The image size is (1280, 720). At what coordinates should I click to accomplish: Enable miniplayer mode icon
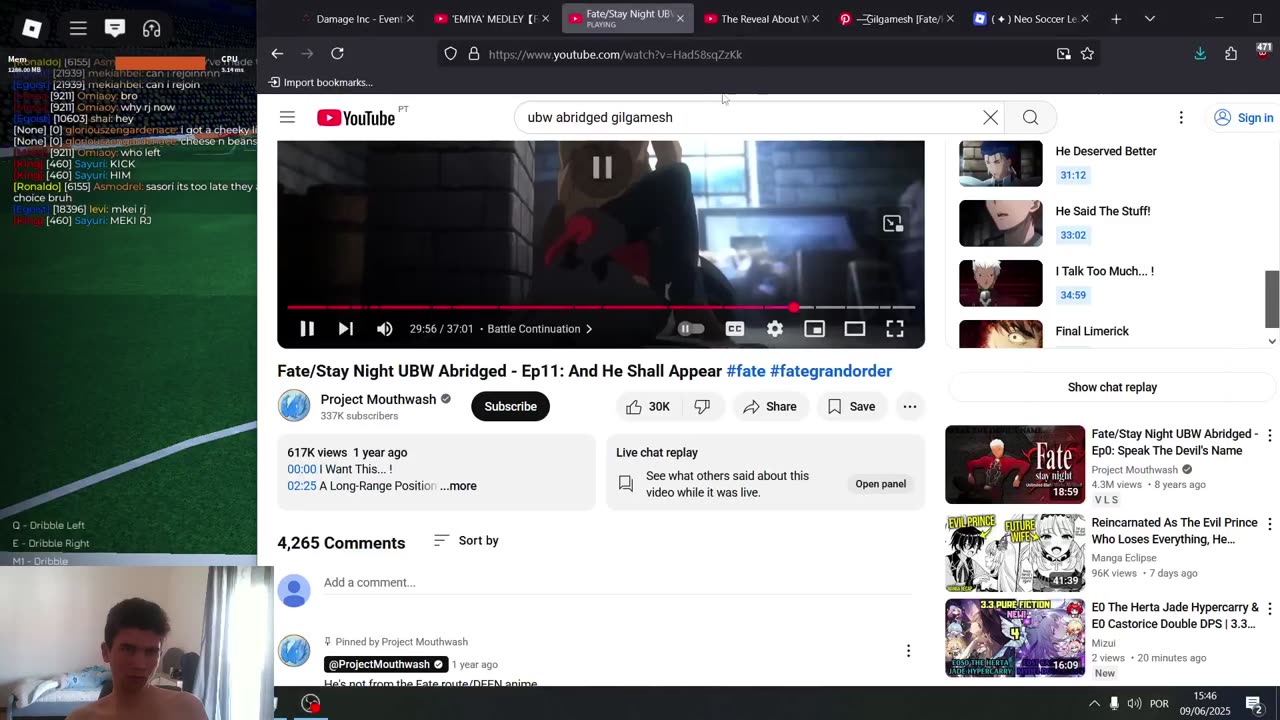(815, 329)
